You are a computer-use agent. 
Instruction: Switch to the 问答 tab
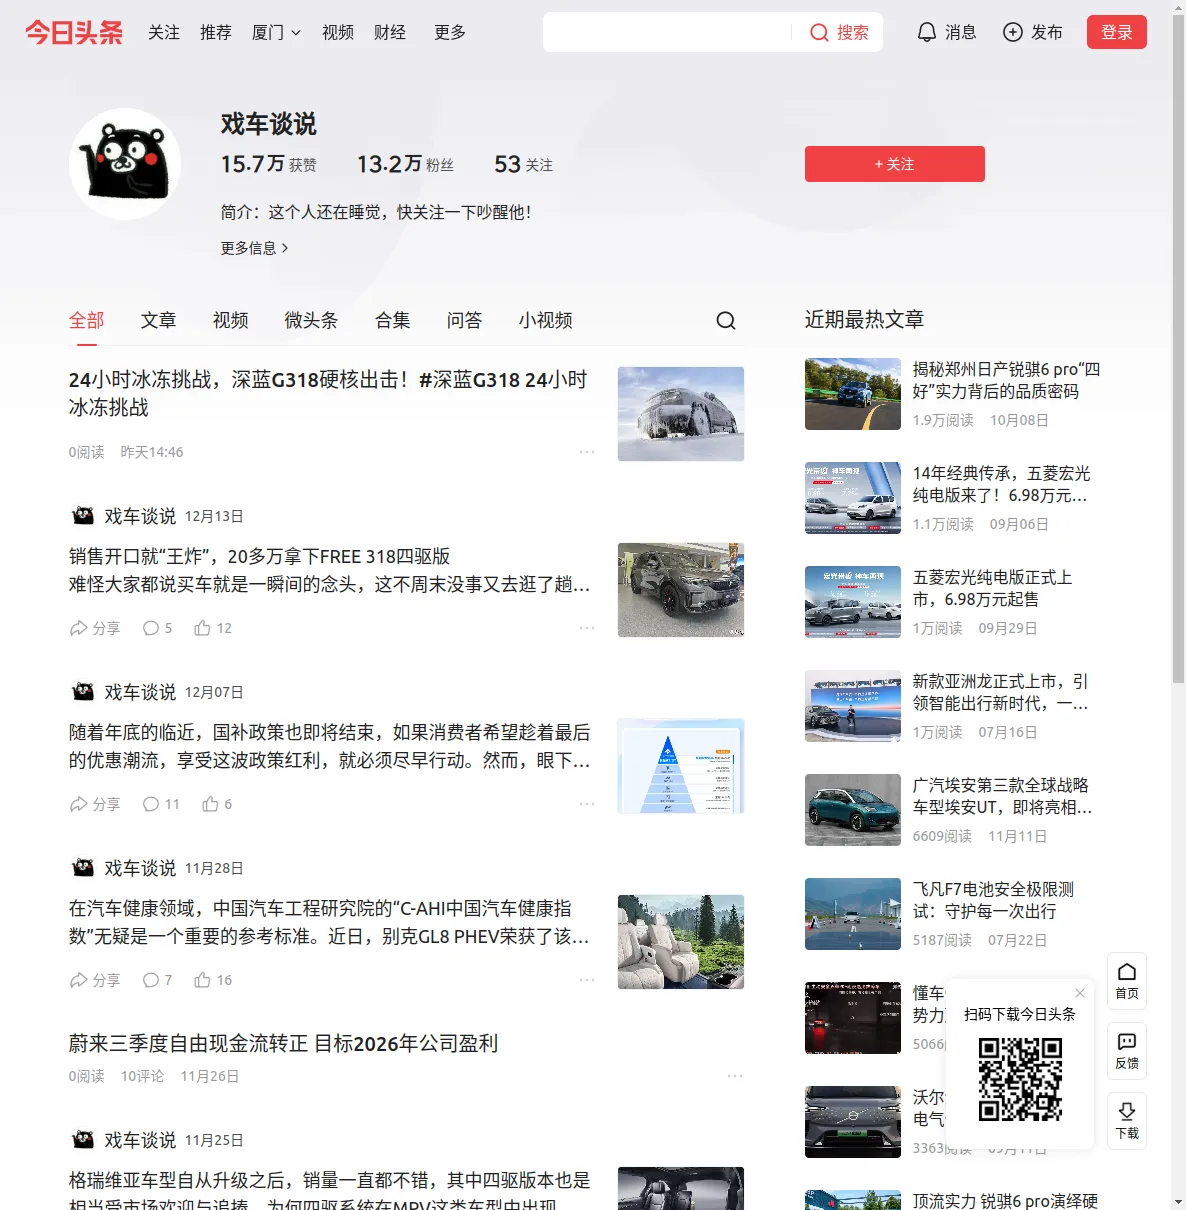(x=465, y=320)
